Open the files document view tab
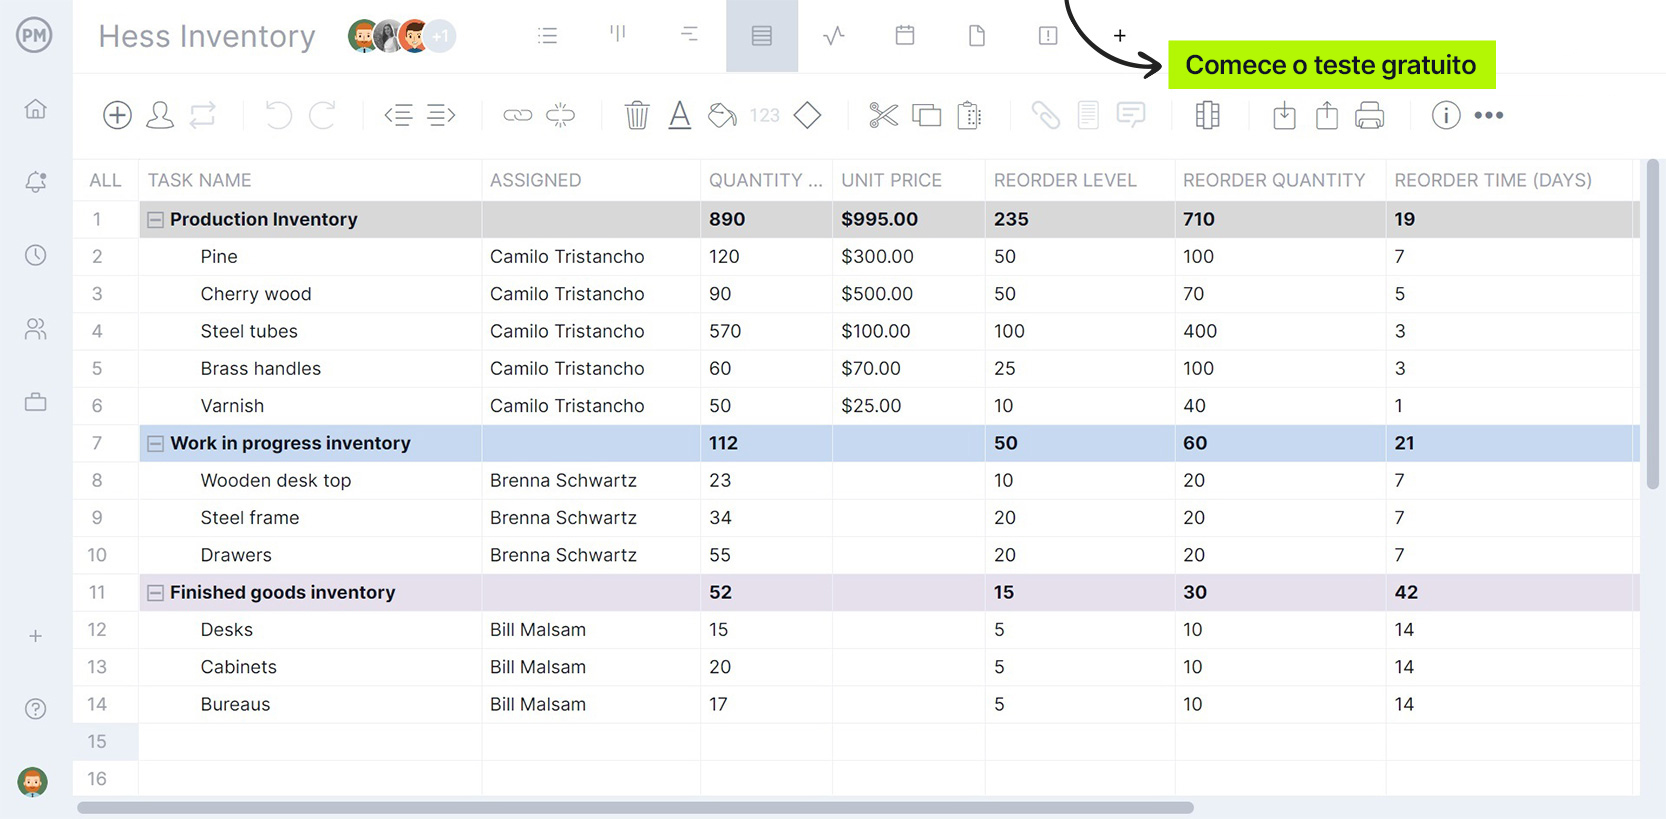The image size is (1666, 819). [x=977, y=36]
